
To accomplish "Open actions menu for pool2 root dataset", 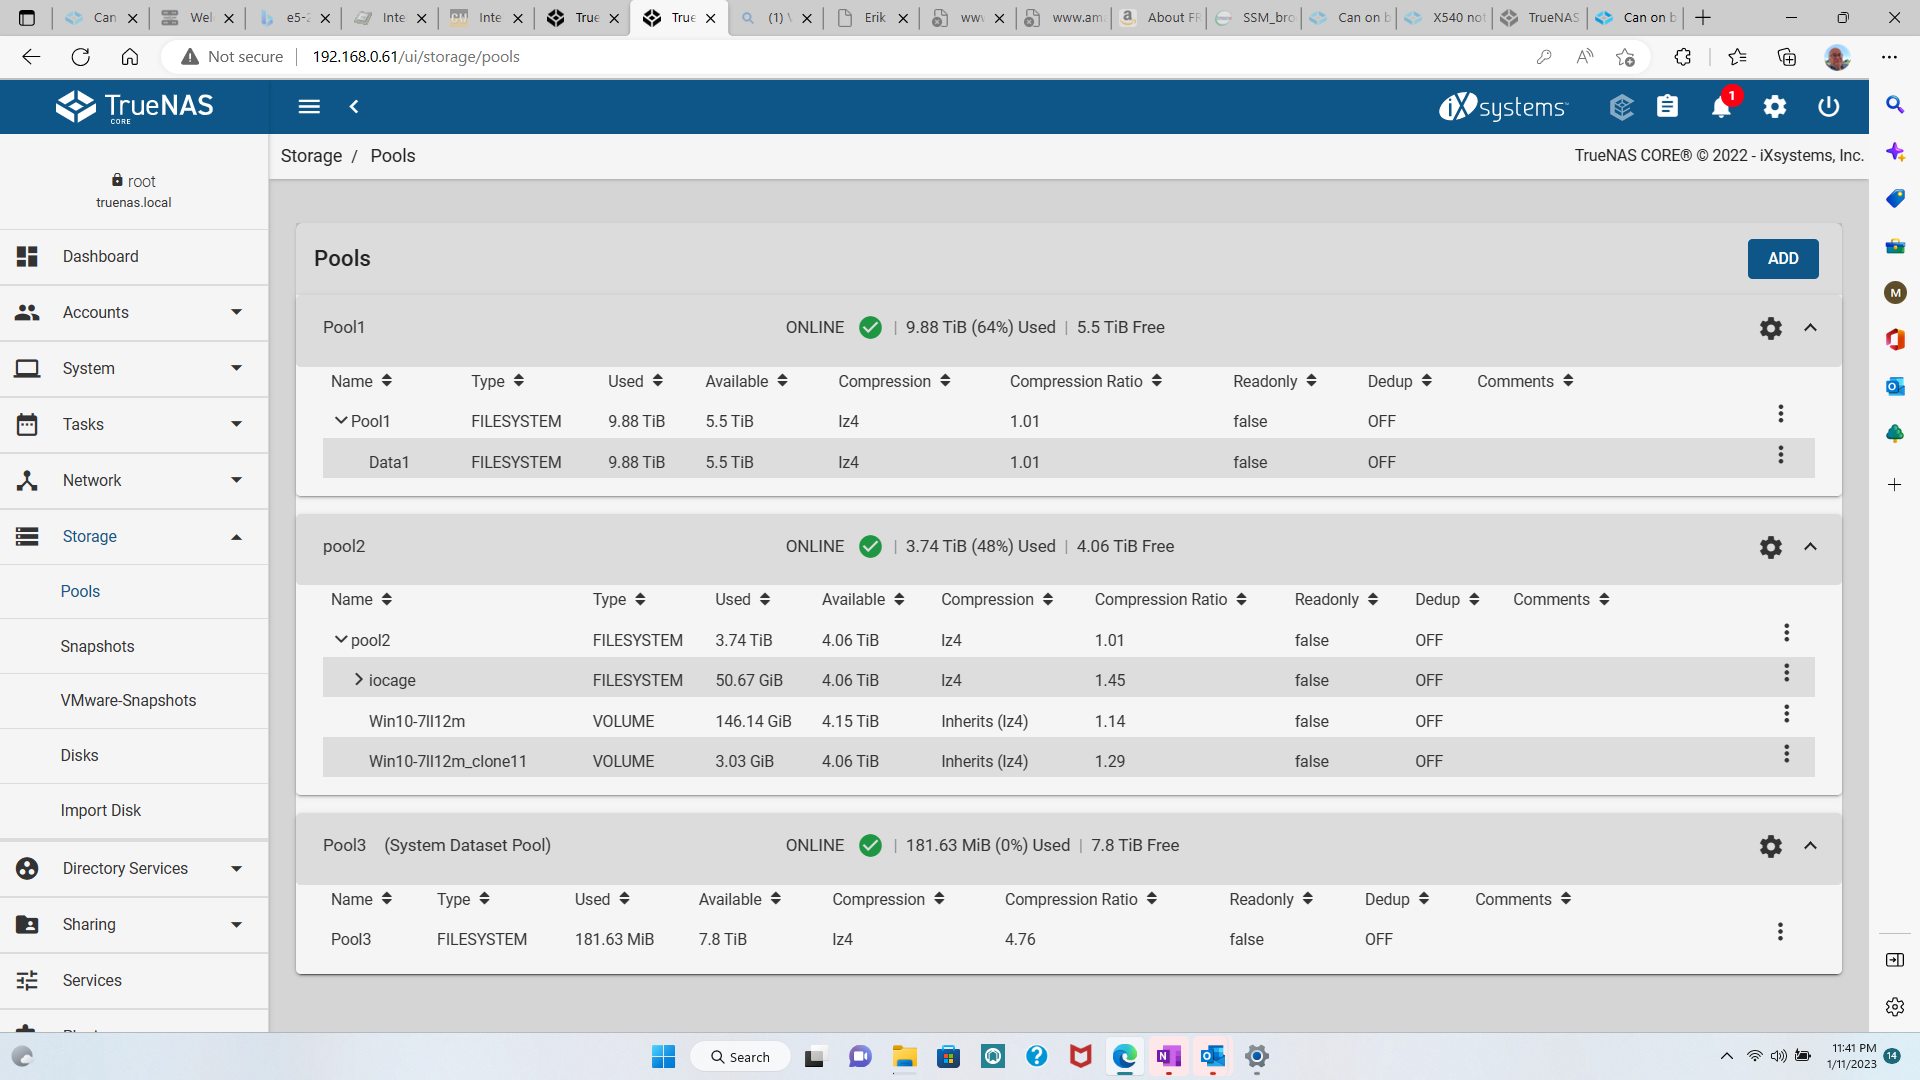I will coord(1786,633).
